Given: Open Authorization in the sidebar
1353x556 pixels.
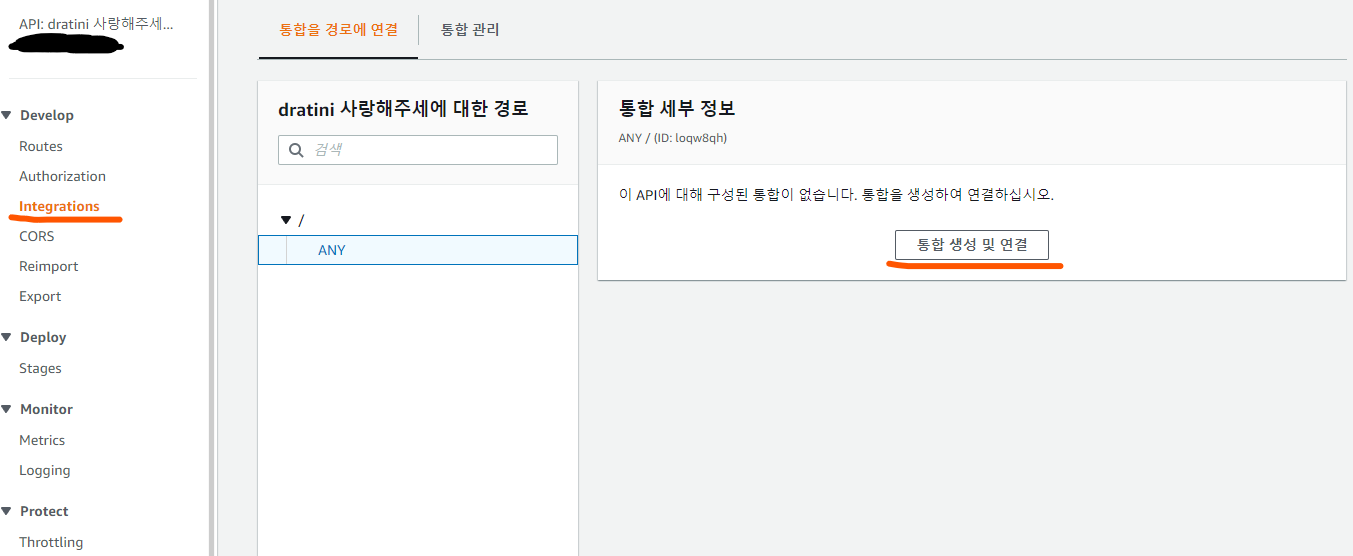Looking at the screenshot, I should coord(62,176).
